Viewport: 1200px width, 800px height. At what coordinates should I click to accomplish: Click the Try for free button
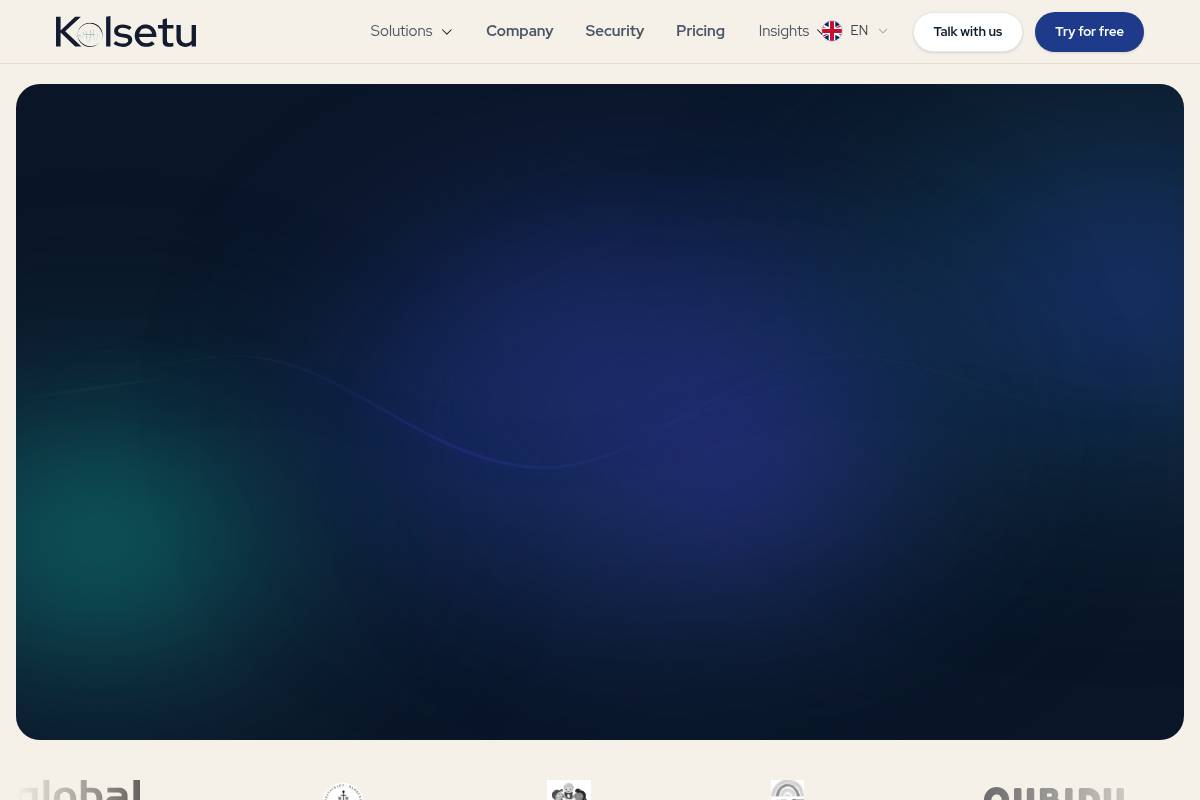[x=1089, y=32]
